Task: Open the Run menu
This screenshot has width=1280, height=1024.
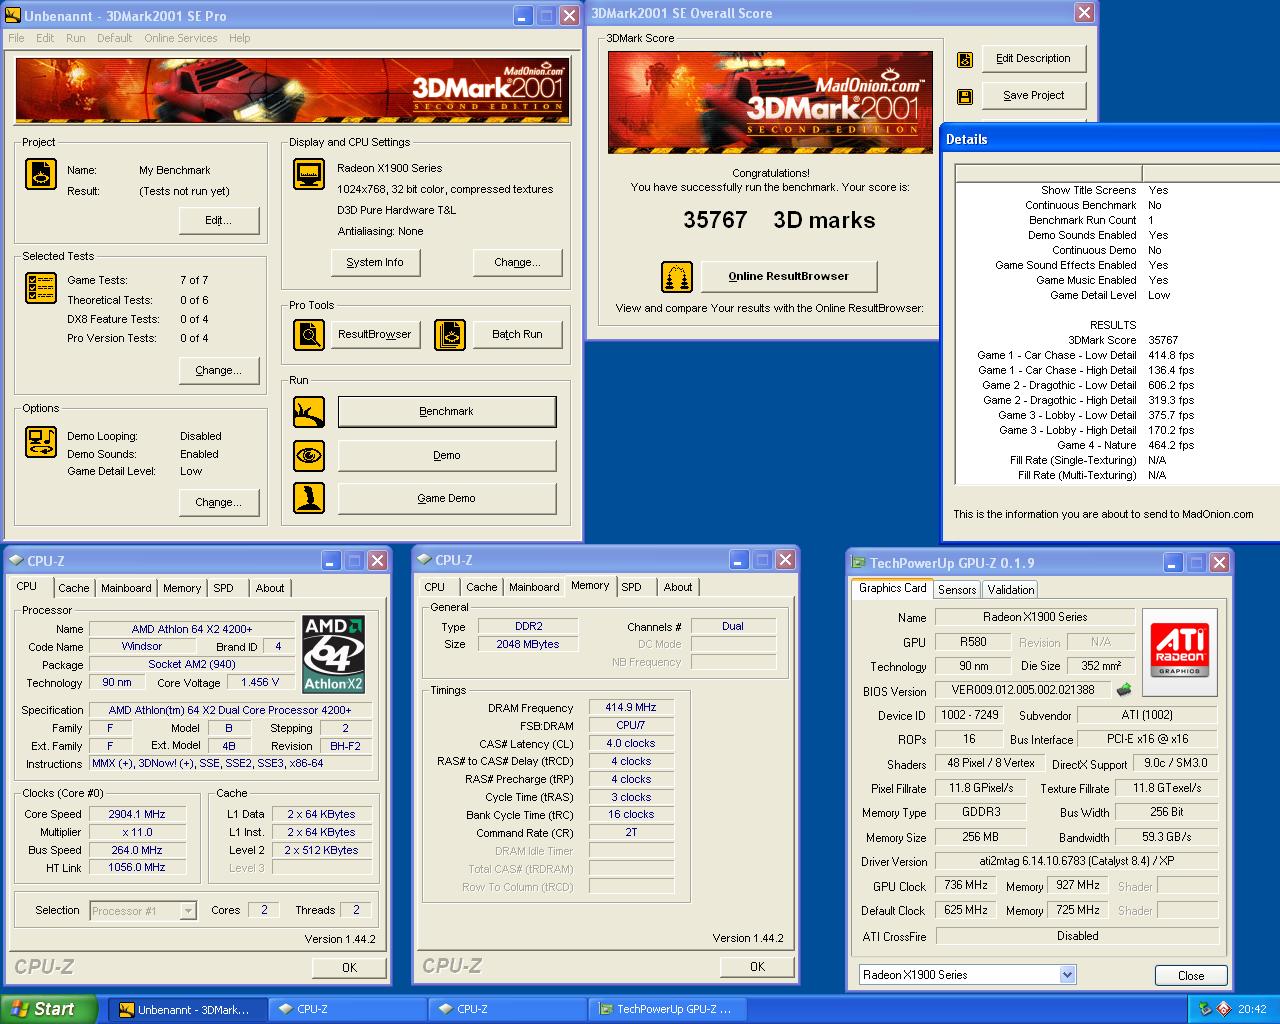Action: point(76,38)
